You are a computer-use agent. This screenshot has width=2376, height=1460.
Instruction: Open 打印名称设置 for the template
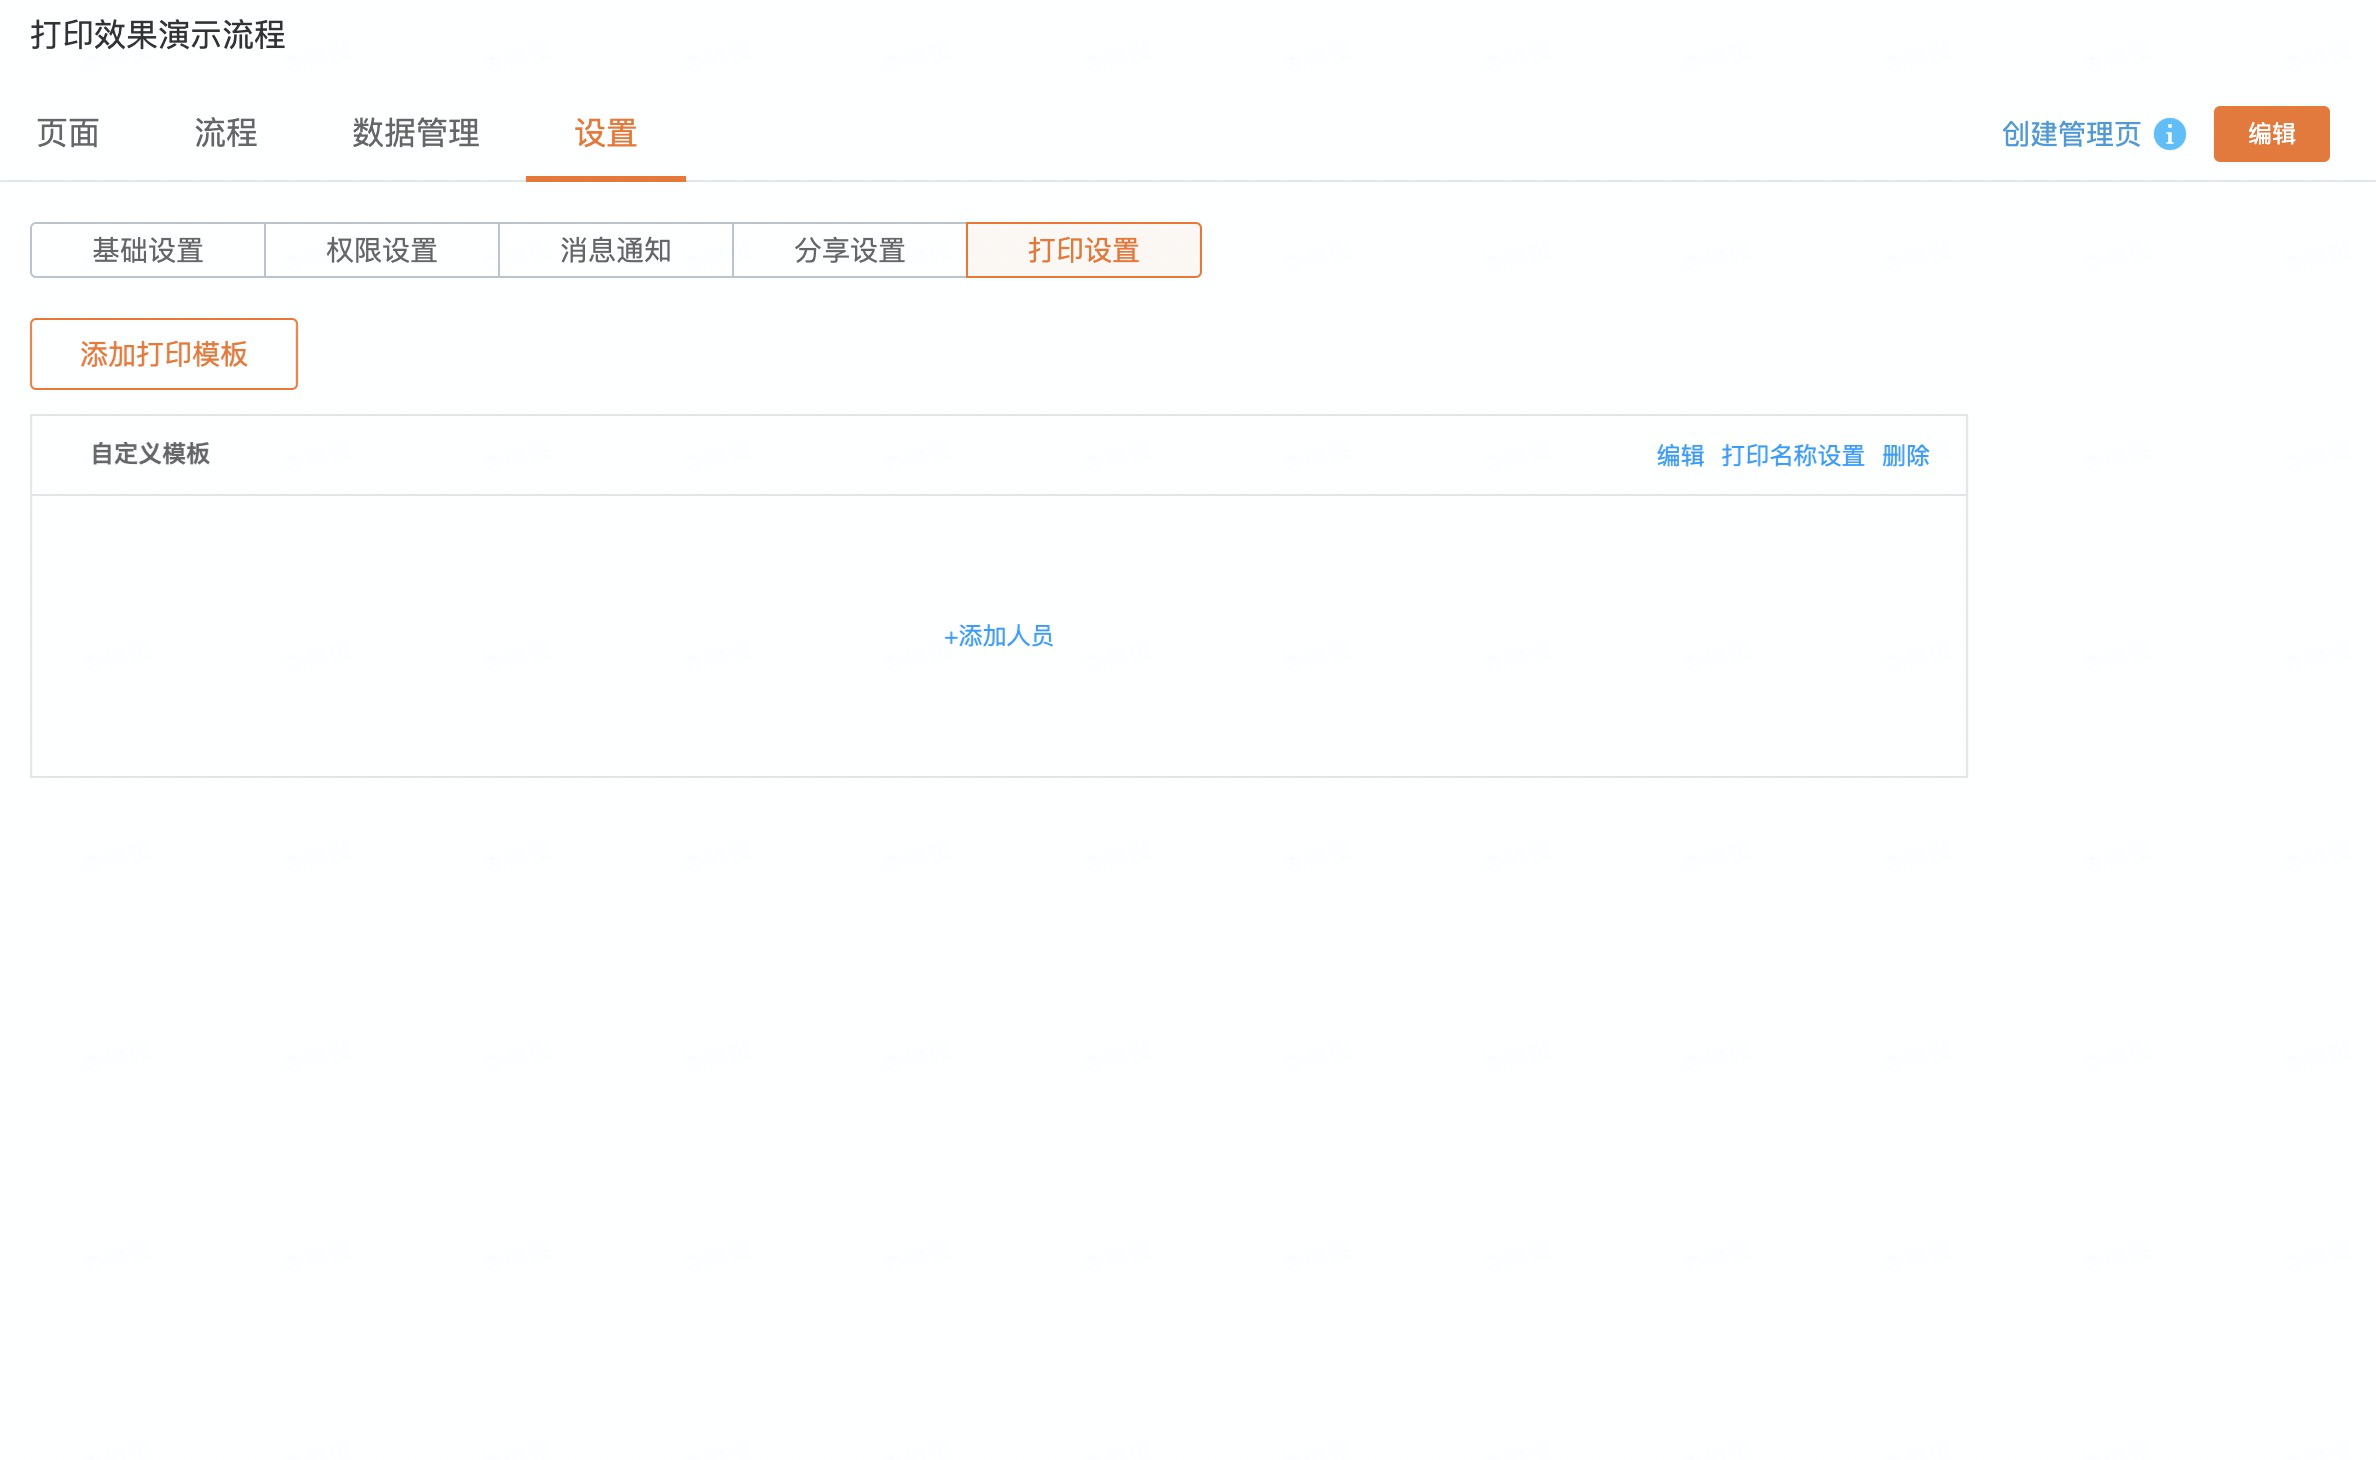1792,456
